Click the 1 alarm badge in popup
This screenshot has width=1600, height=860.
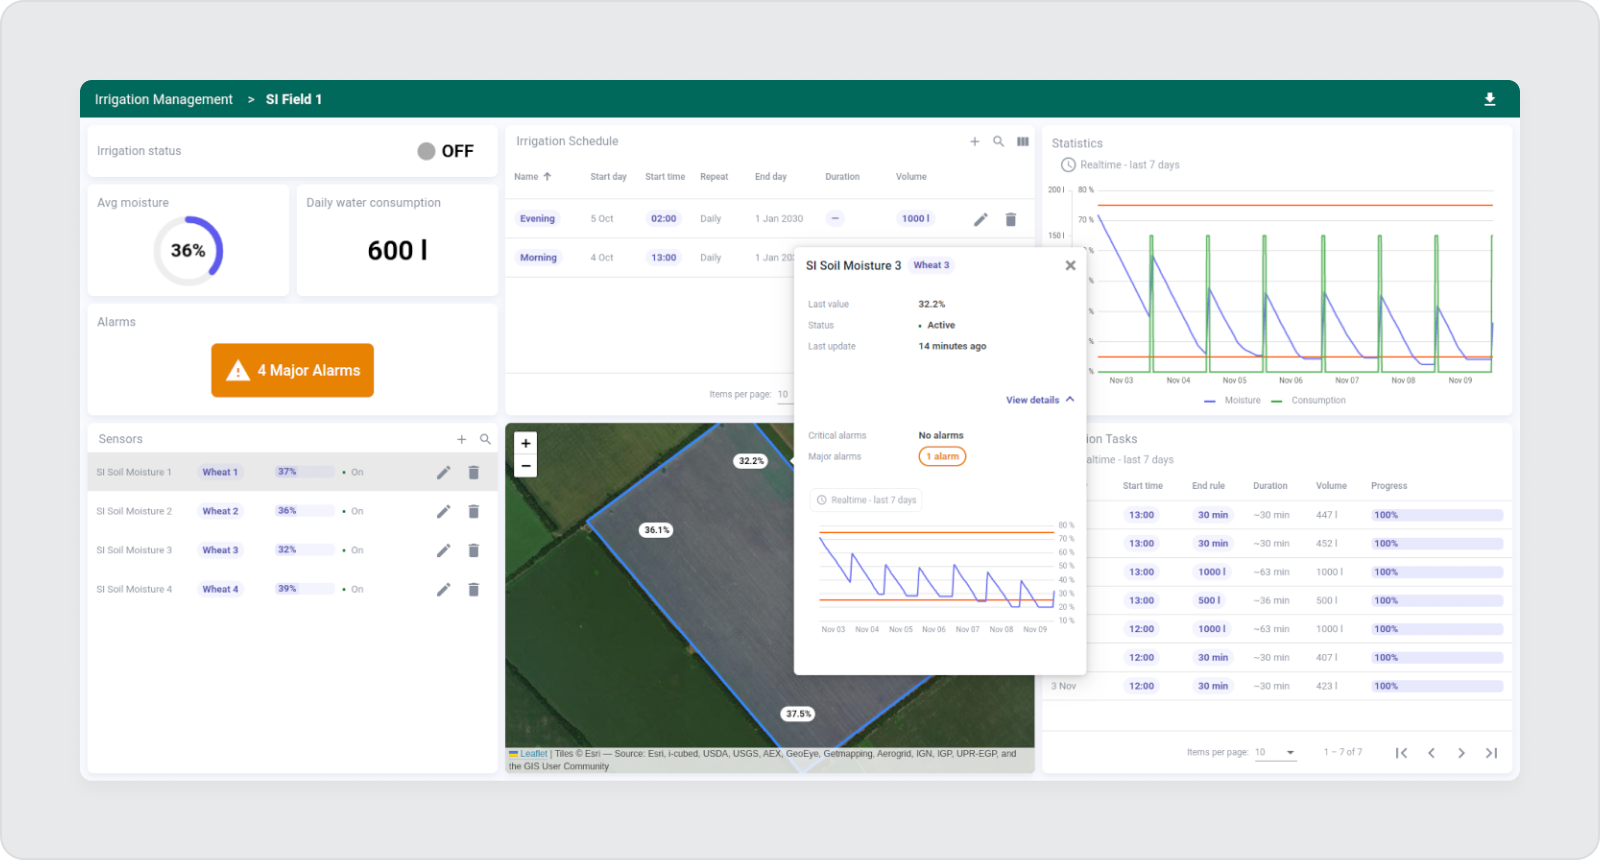pos(942,457)
